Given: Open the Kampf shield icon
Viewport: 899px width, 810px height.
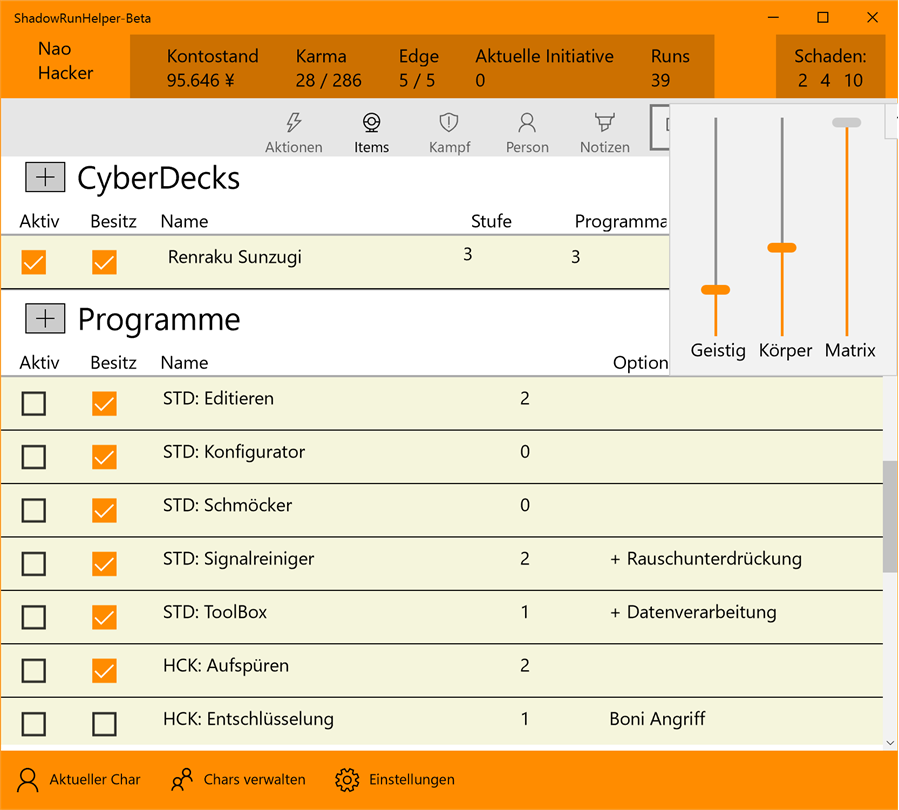Looking at the screenshot, I should point(449,133).
